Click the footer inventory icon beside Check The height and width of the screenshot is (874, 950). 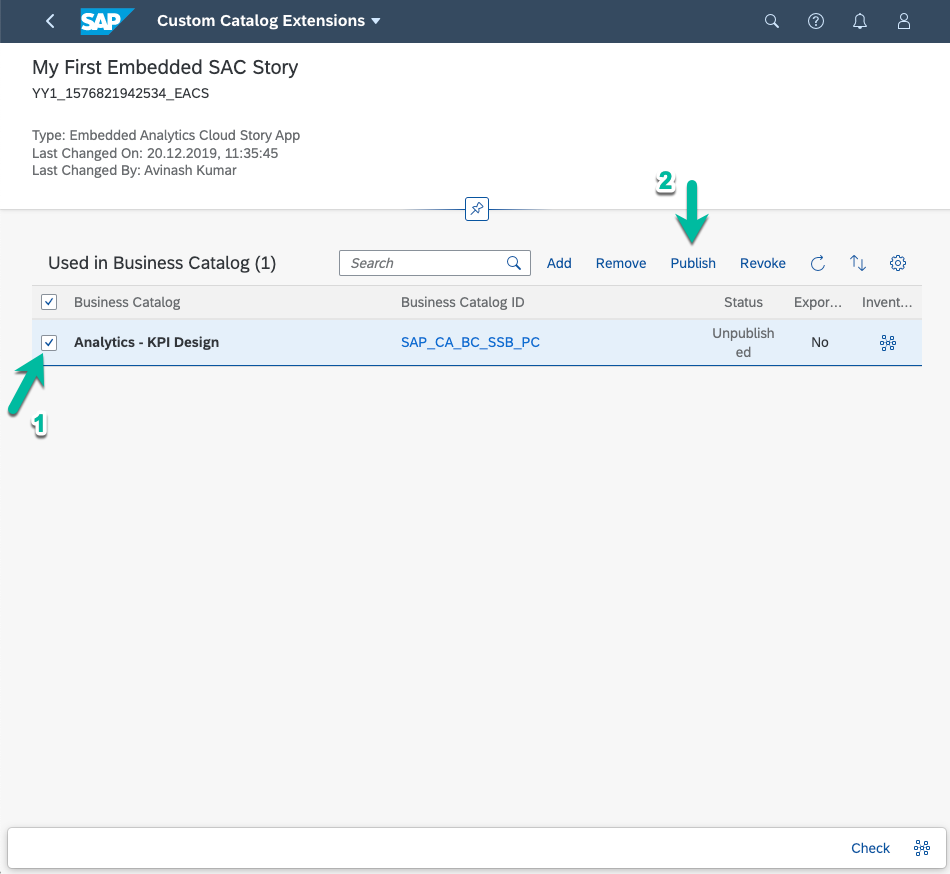pos(922,848)
